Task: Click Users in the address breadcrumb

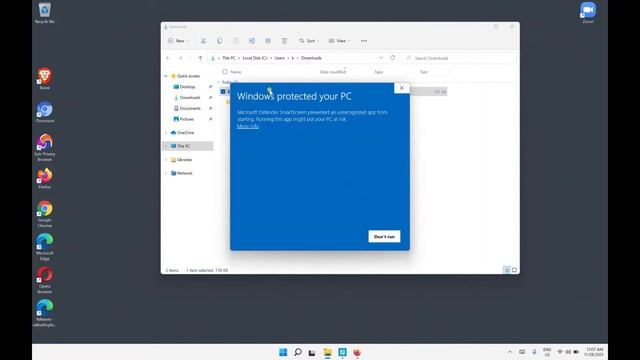Action: pyautogui.click(x=280, y=58)
